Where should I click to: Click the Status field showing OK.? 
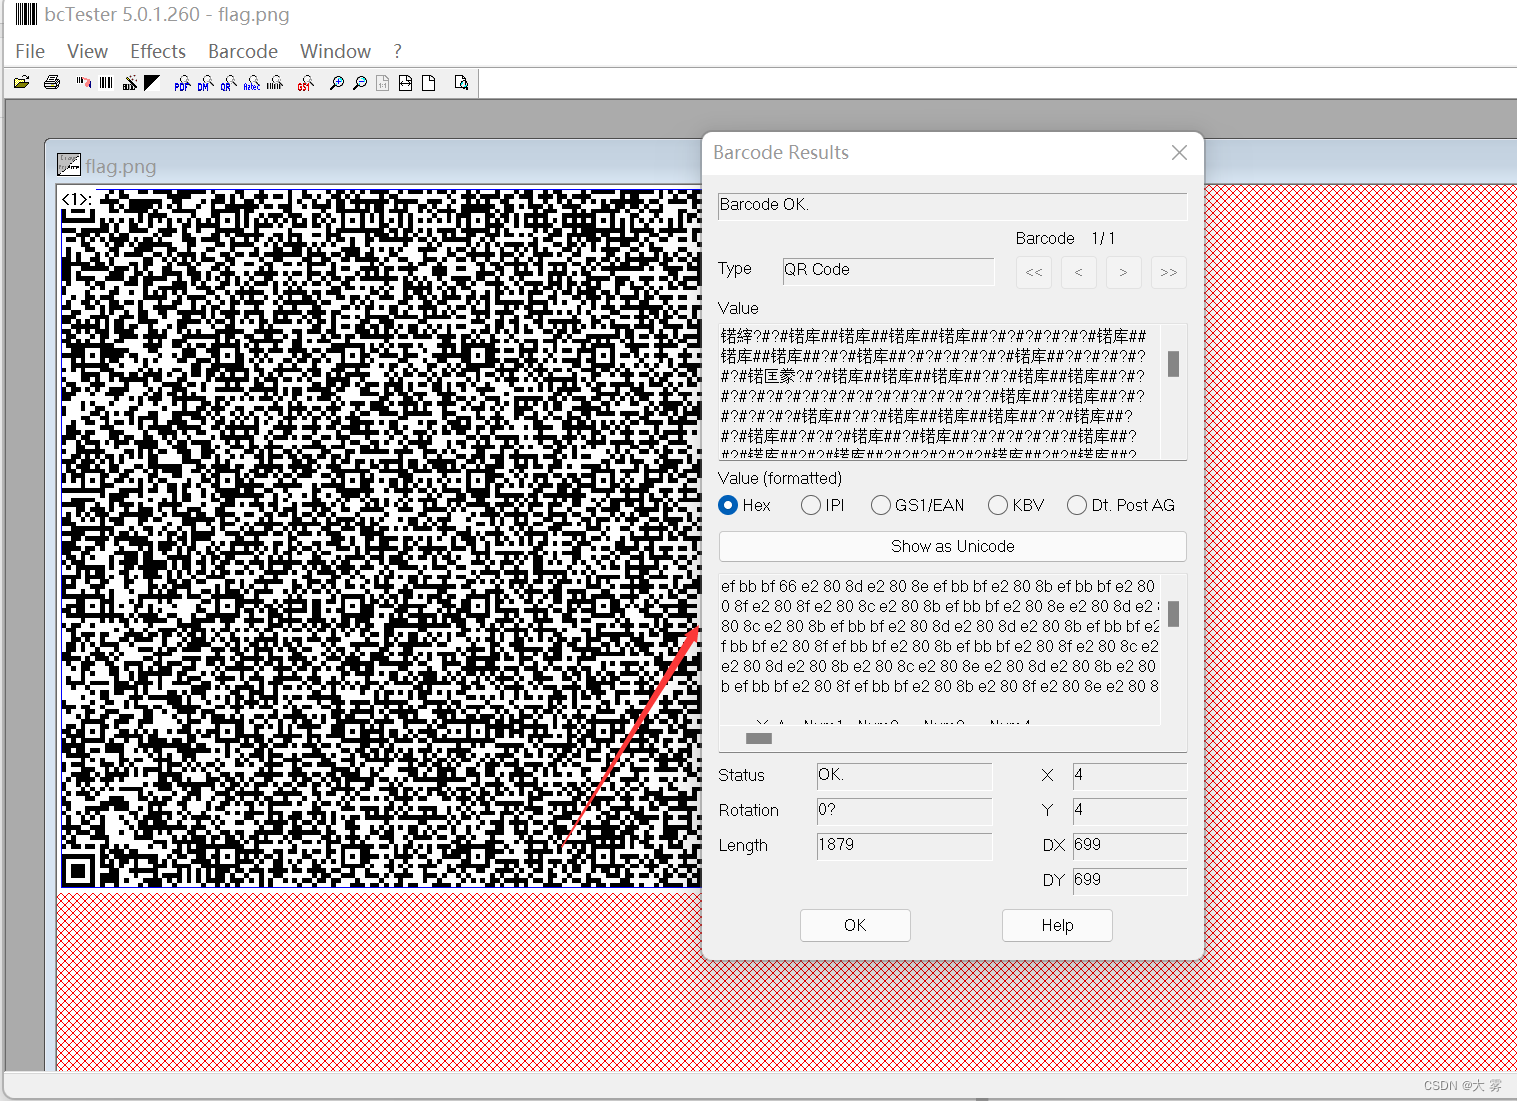[904, 775]
